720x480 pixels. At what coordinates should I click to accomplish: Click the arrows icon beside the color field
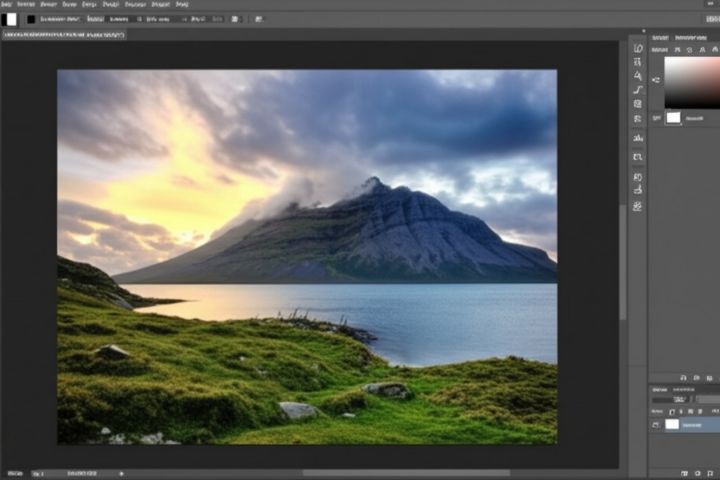point(656,80)
